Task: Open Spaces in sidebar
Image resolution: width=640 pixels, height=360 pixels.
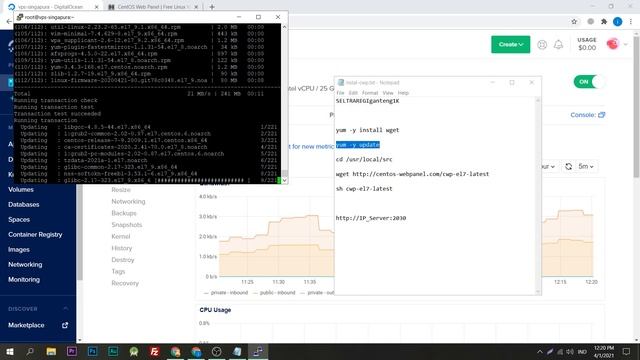Action: pos(19,220)
